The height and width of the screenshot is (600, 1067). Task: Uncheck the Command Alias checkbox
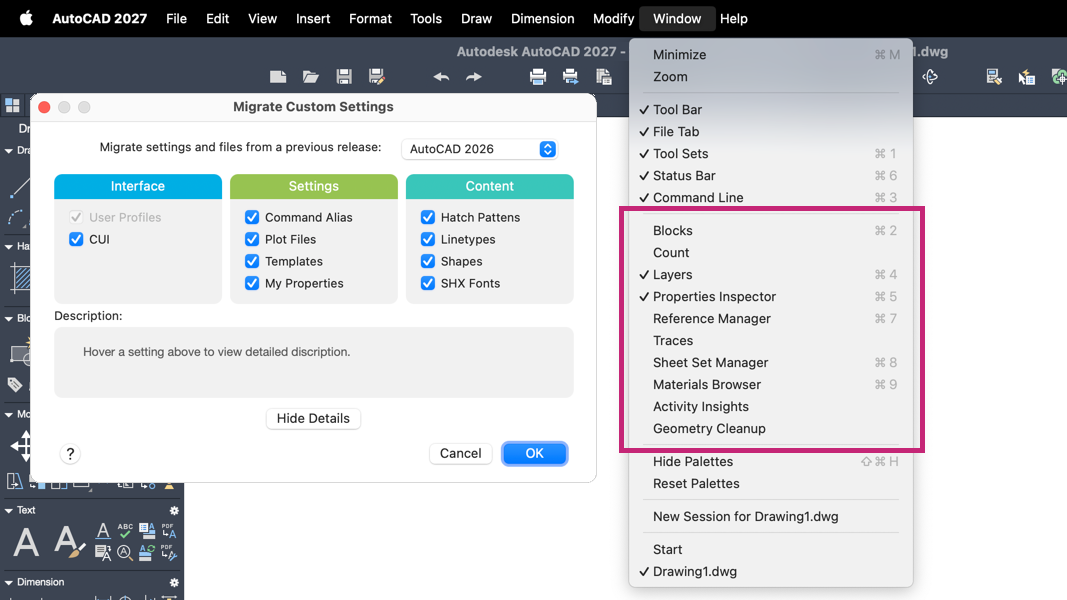coord(252,217)
